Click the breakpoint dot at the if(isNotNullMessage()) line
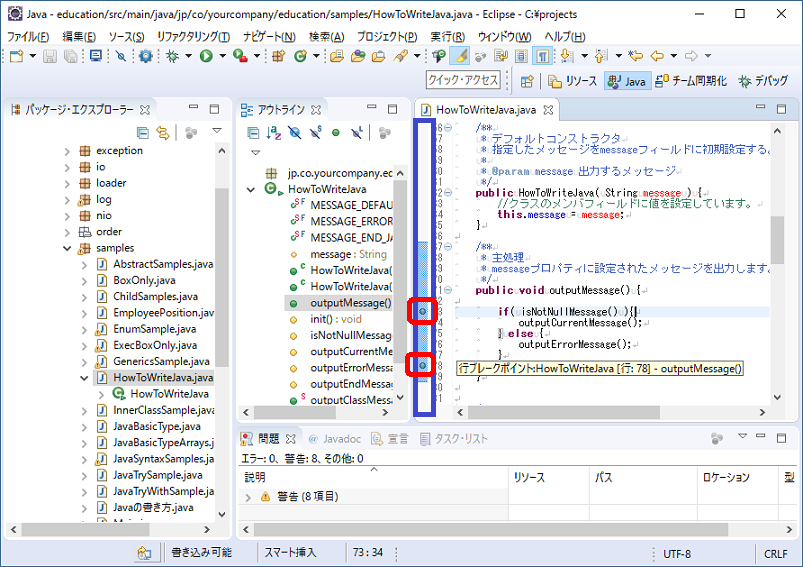The height and width of the screenshot is (567, 803). (x=422, y=311)
